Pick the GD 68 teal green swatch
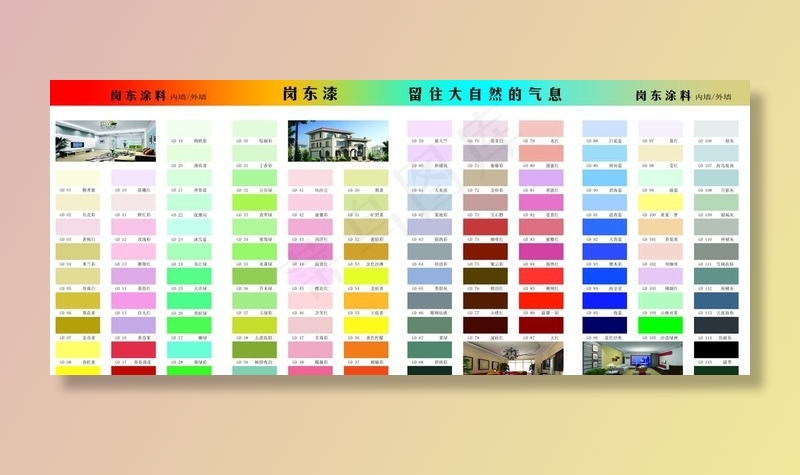Screen dimensions: 800x475 [430, 349]
